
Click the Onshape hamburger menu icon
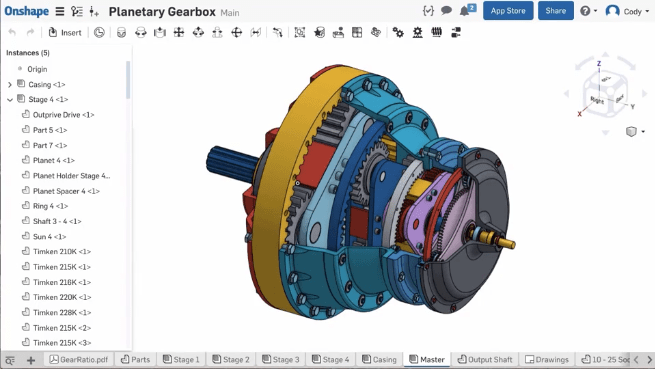tap(60, 11)
